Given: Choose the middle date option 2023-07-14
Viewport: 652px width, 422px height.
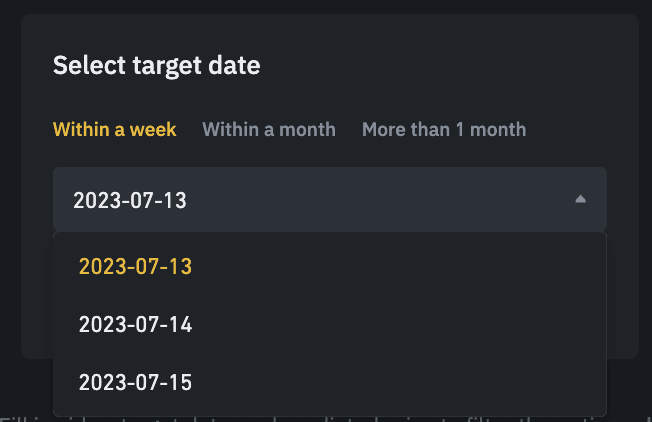Looking at the screenshot, I should tap(135, 325).
